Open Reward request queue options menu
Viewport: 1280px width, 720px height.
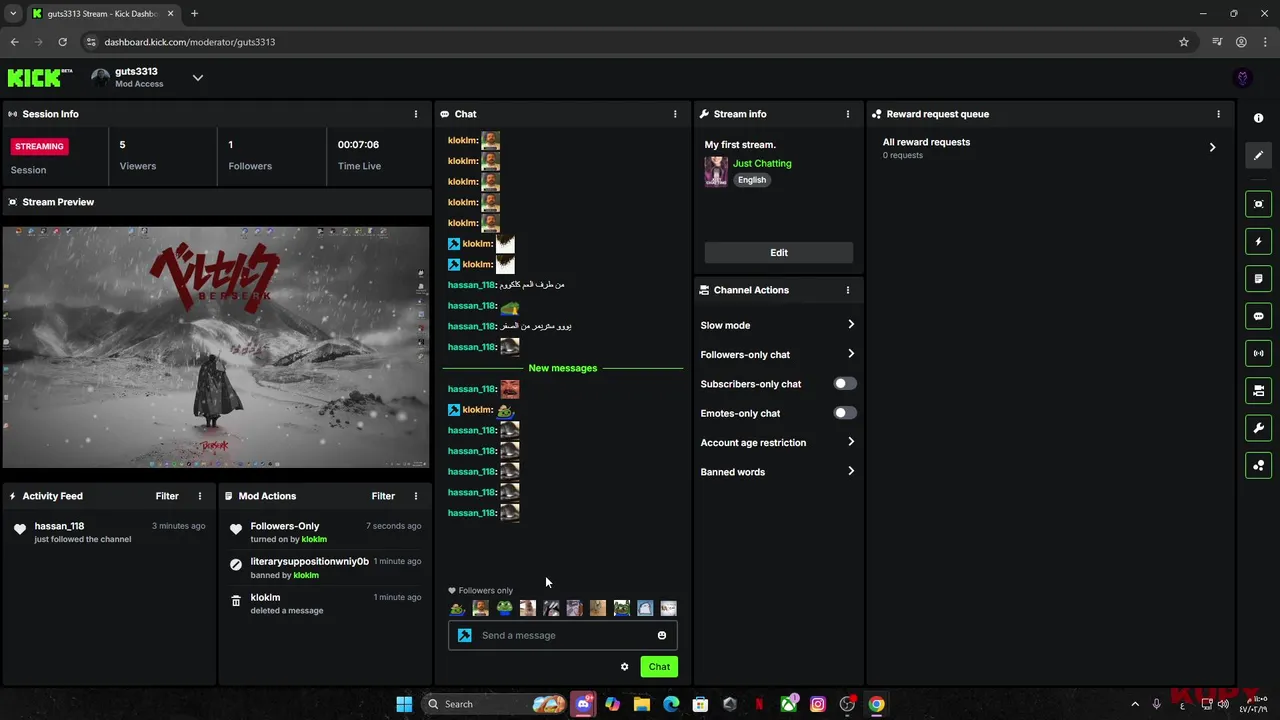pyautogui.click(x=1218, y=114)
